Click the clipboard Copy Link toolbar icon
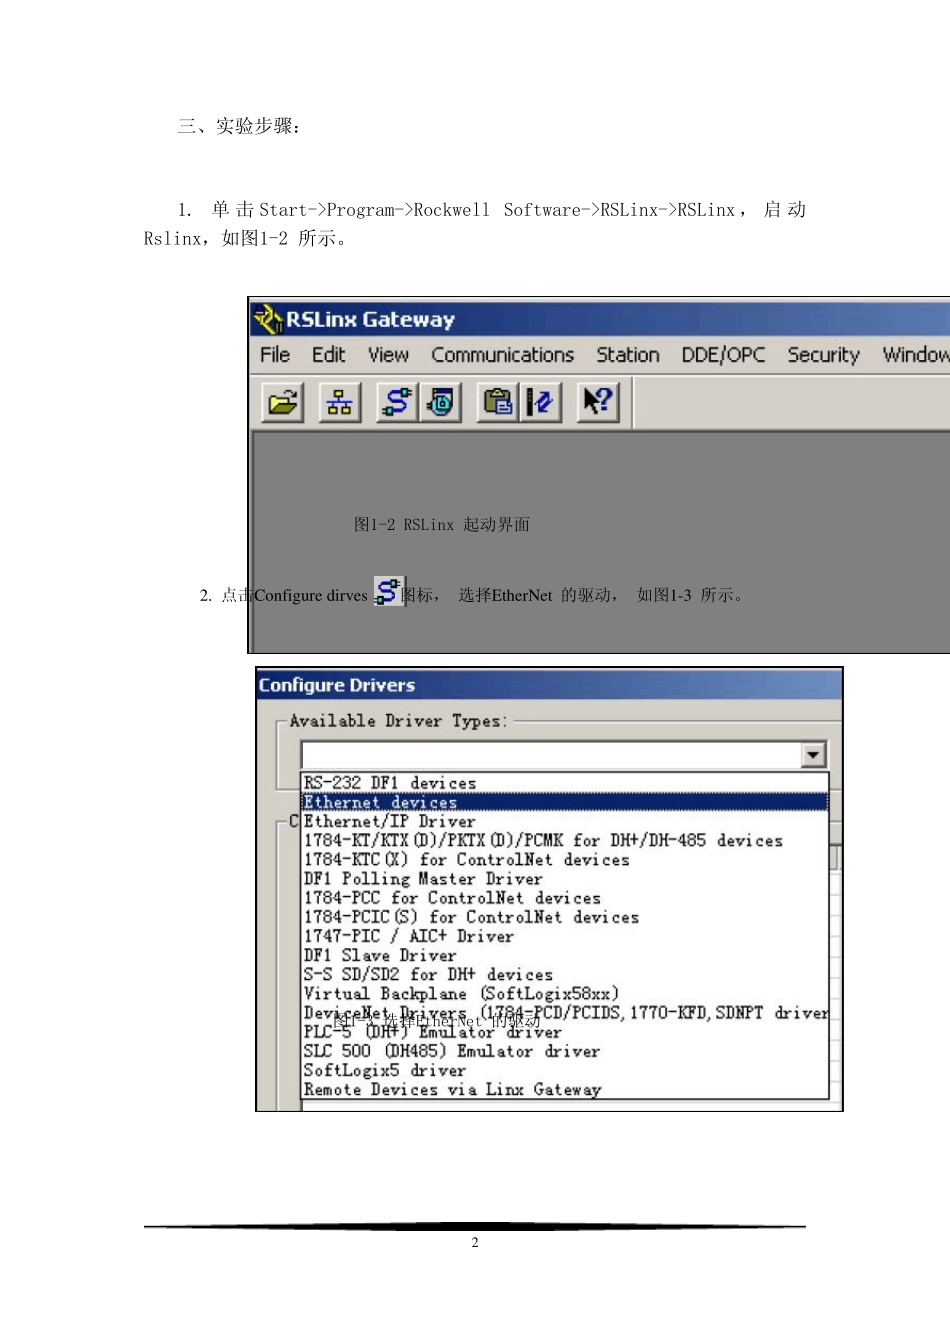 (497, 403)
